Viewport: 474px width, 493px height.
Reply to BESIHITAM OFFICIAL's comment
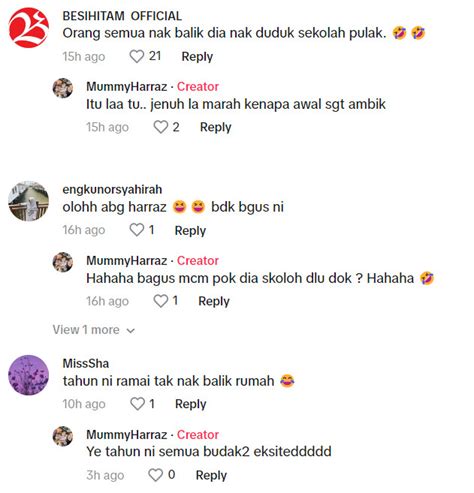[197, 57]
